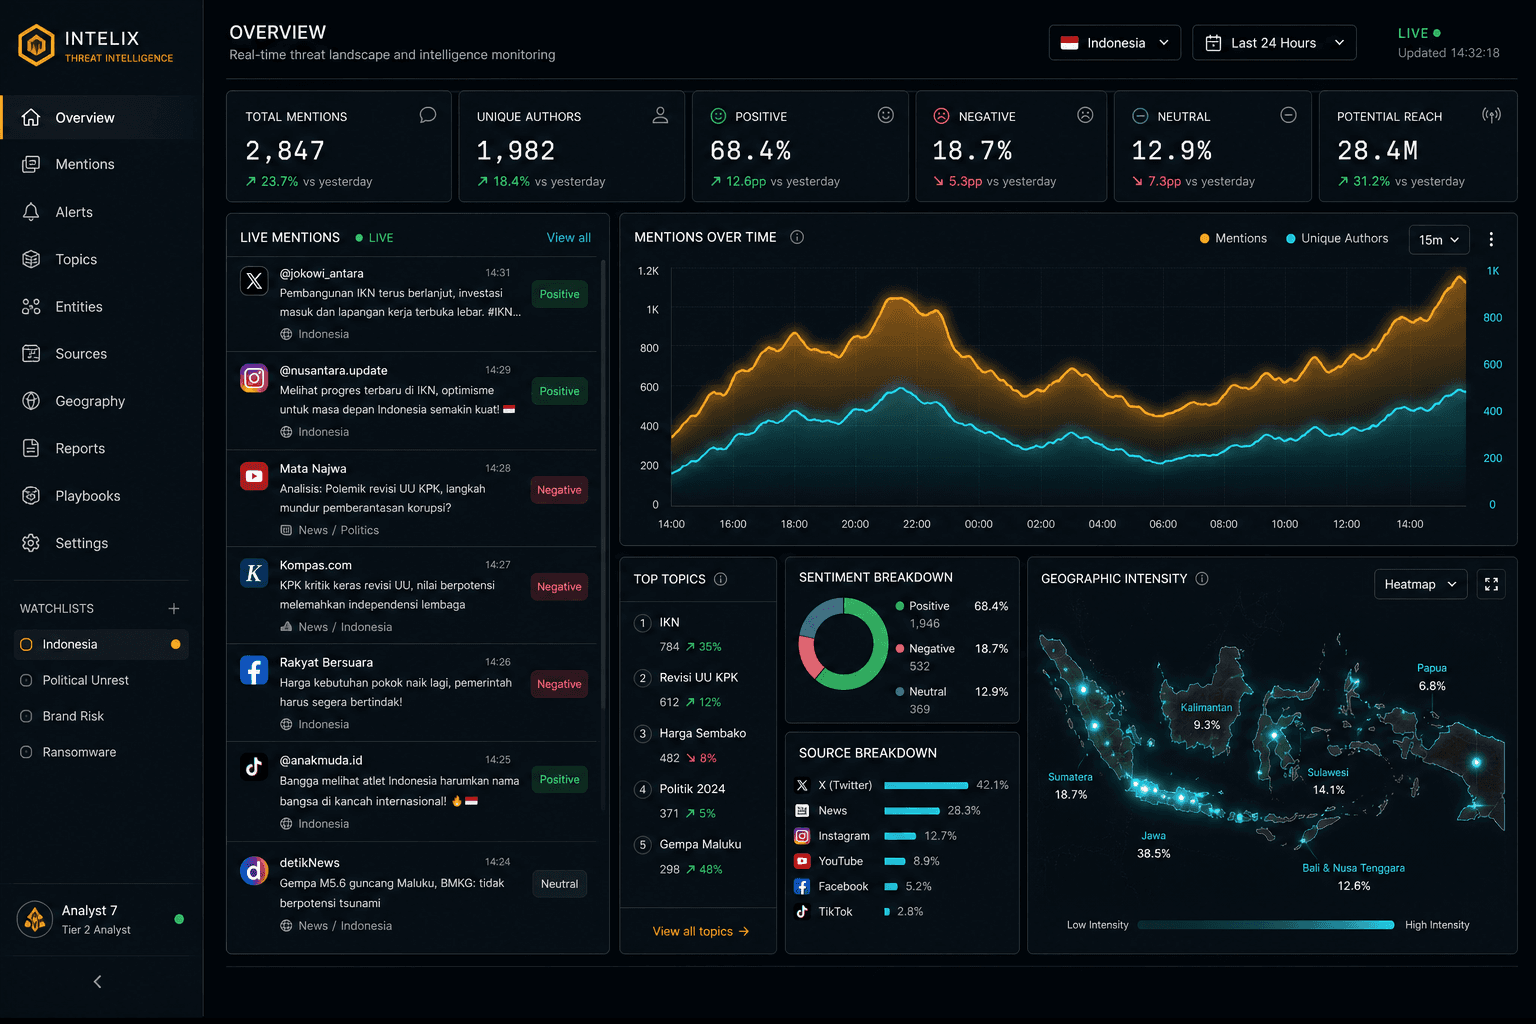Viewport: 1536px width, 1024px height.
Task: Open the Heatmap view dropdown
Action: click(1421, 584)
